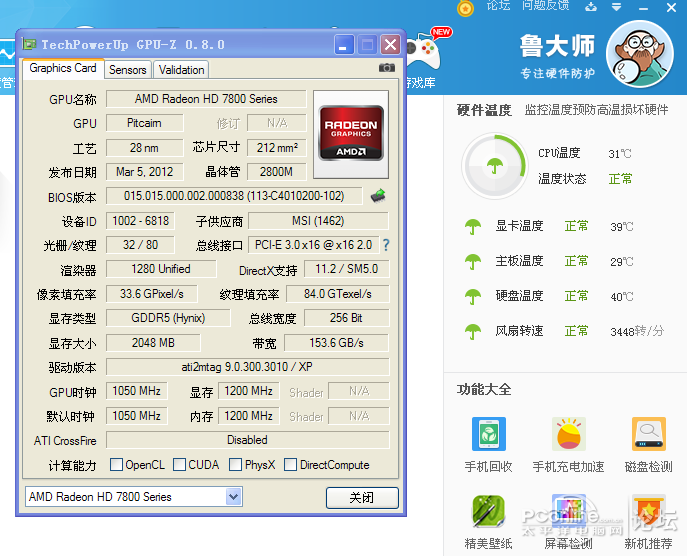
Task: Click the PCI-E 3.0 x16 bus interface value
Action: (x=313, y=245)
